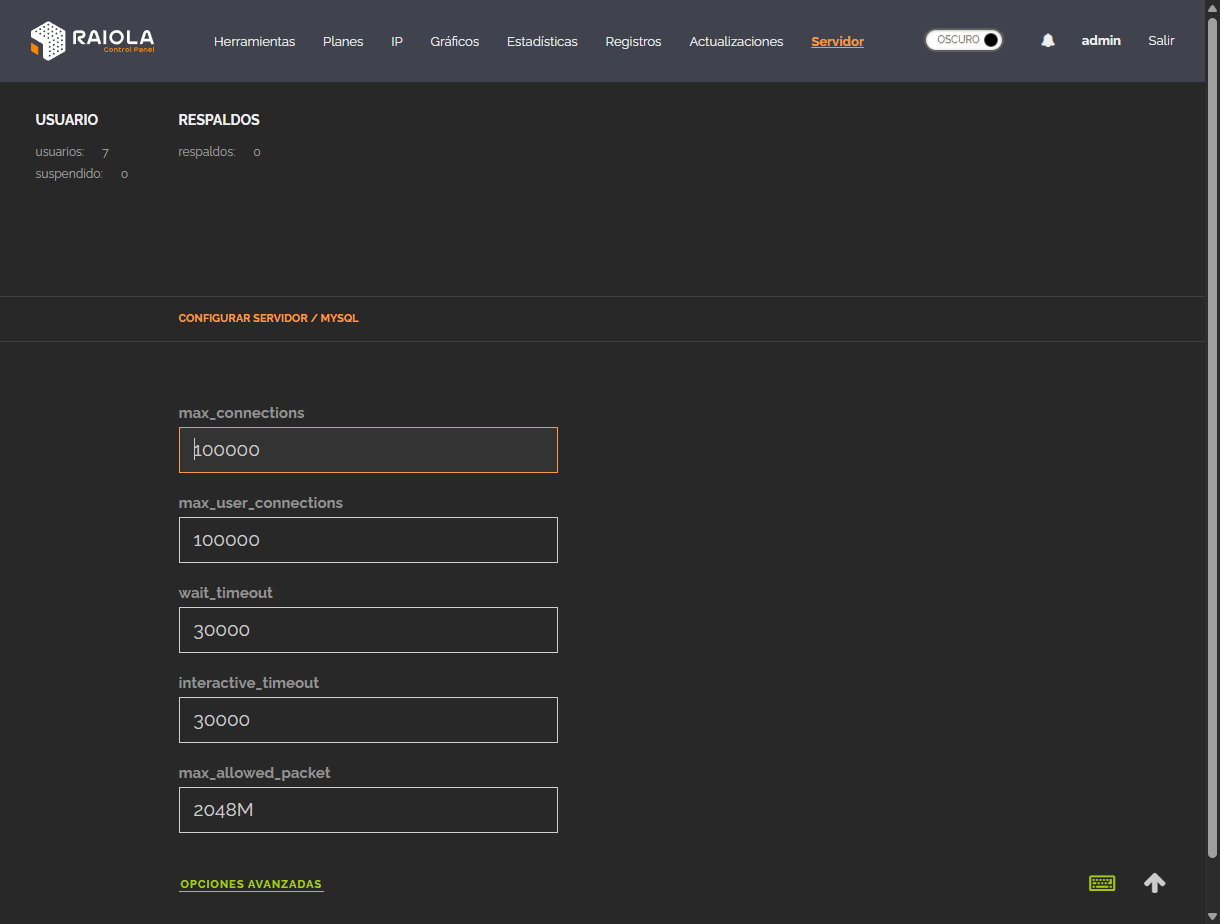The image size is (1220, 924).
Task: Open the notifications bell icon
Action: tap(1048, 41)
